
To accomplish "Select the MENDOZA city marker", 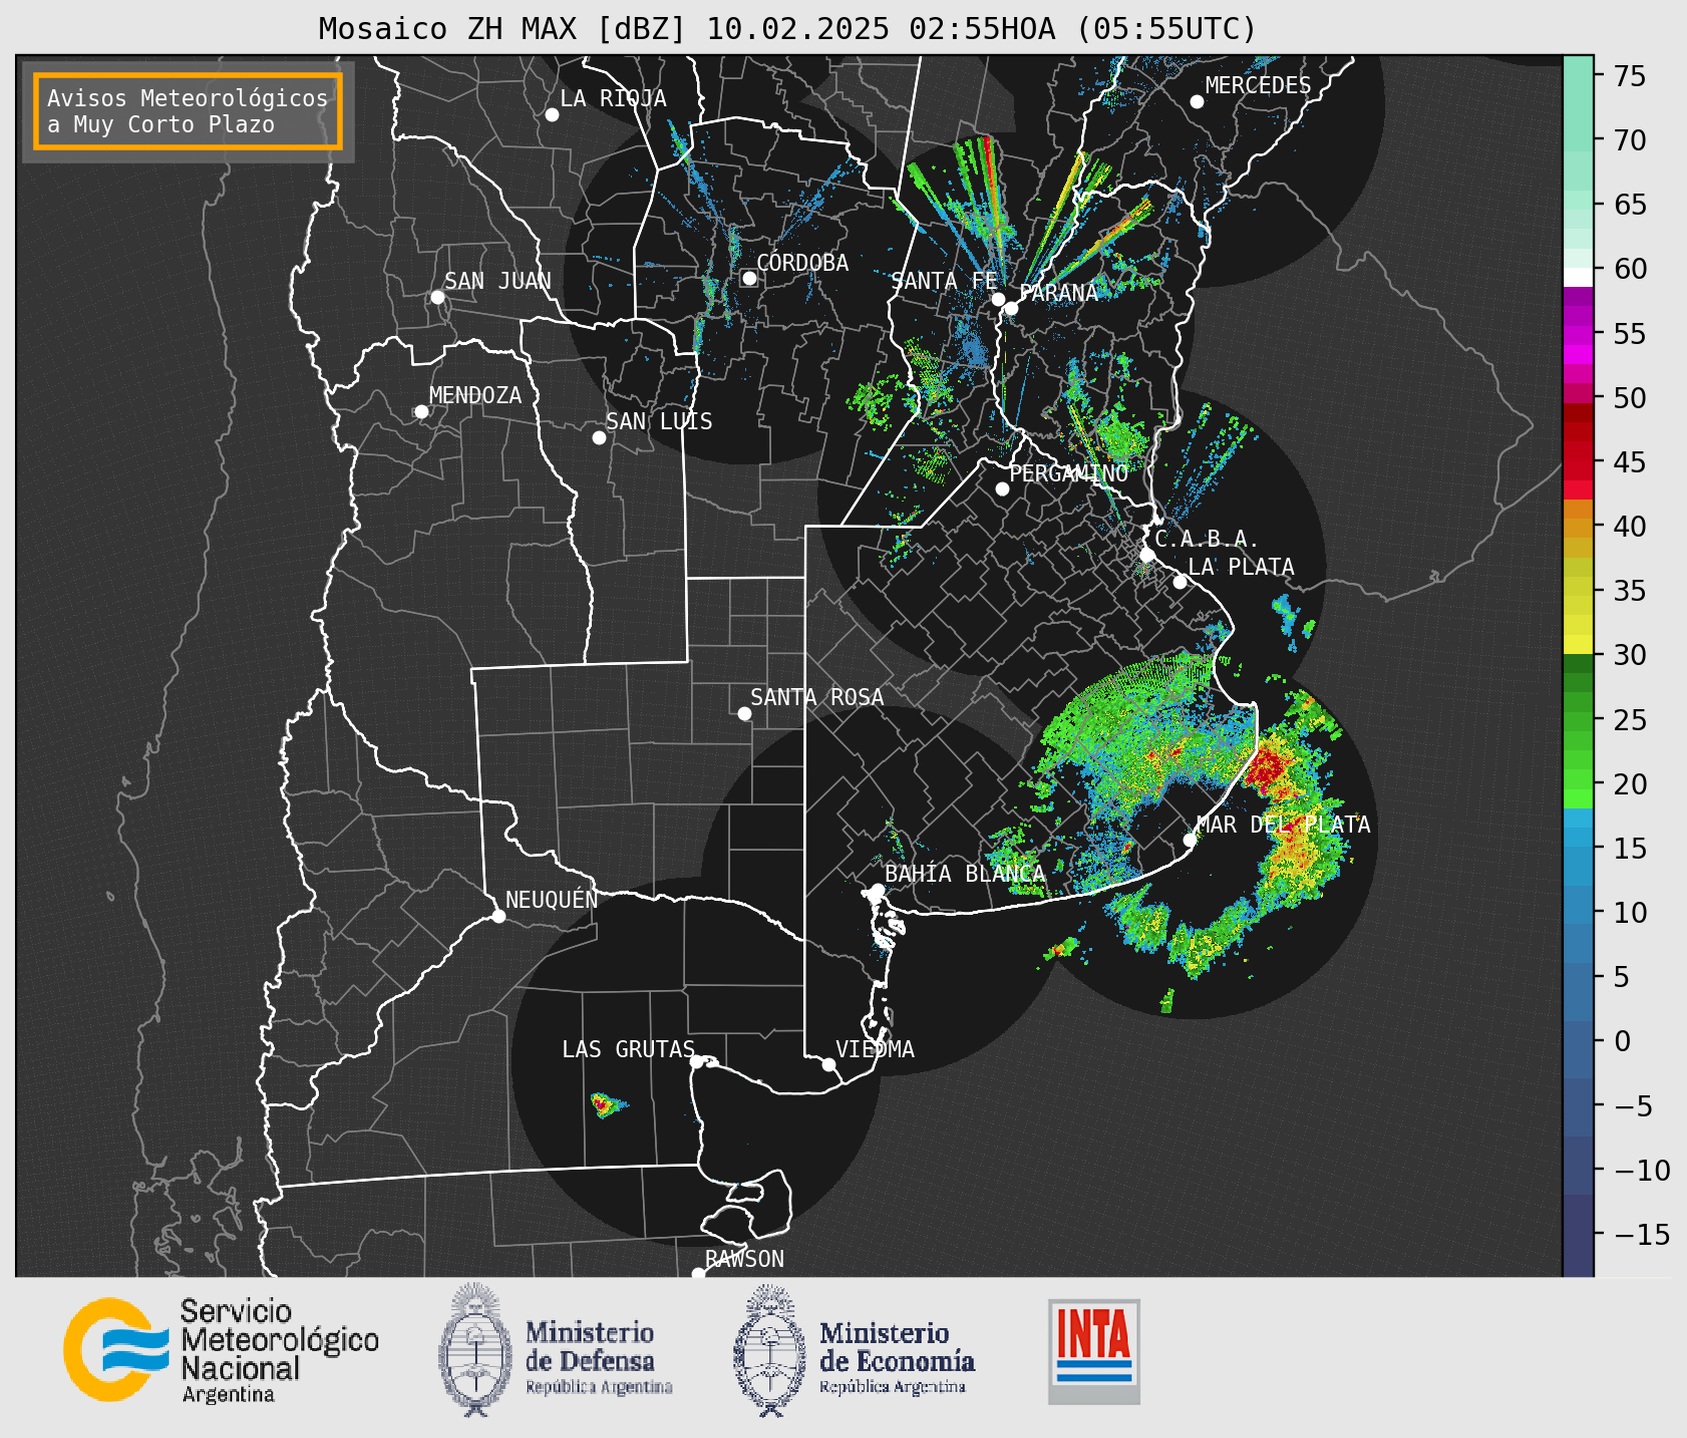I will (x=422, y=412).
